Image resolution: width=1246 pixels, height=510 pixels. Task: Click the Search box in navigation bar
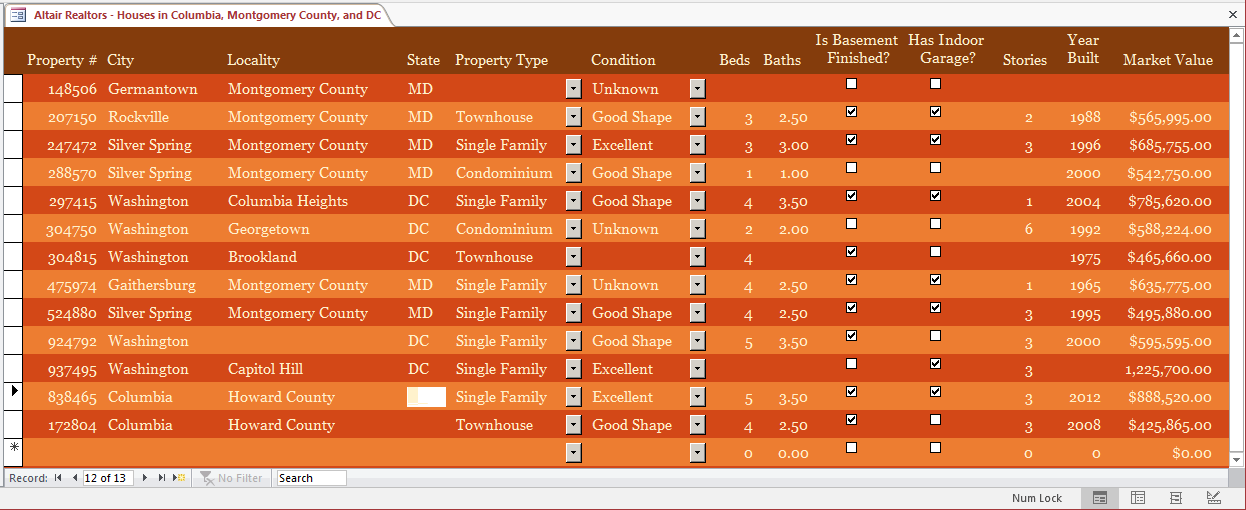pyautogui.click(x=311, y=478)
